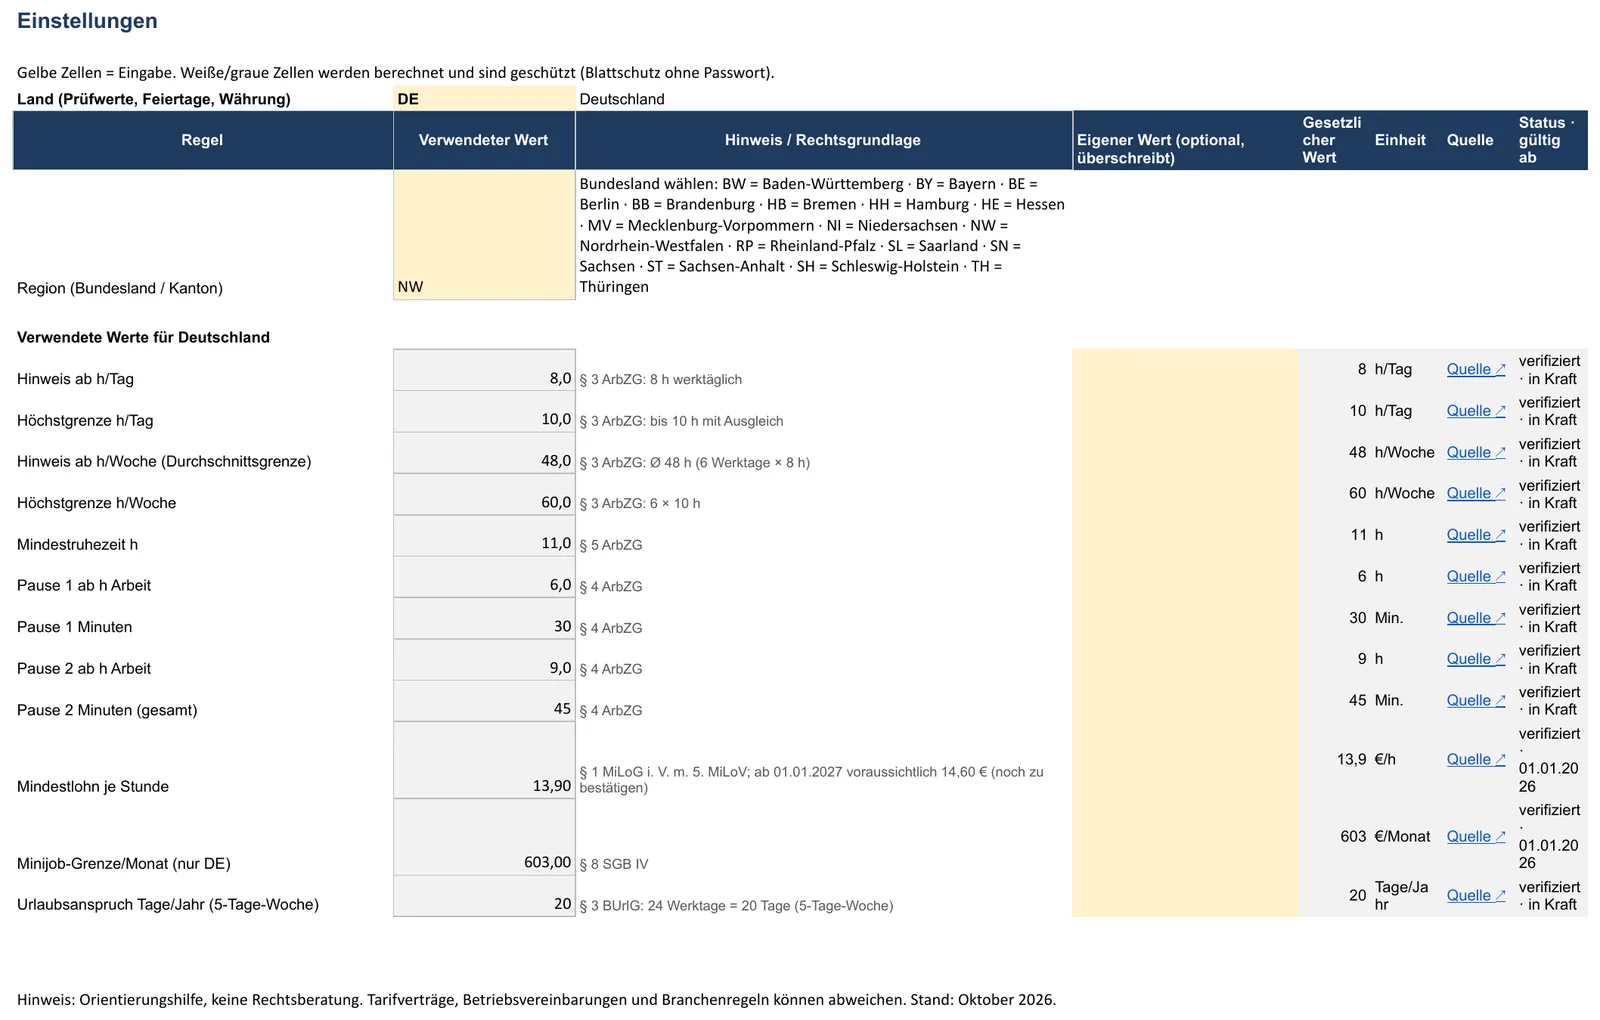Select the Verwendeter Wert cell showing 13,90

(x=484, y=760)
